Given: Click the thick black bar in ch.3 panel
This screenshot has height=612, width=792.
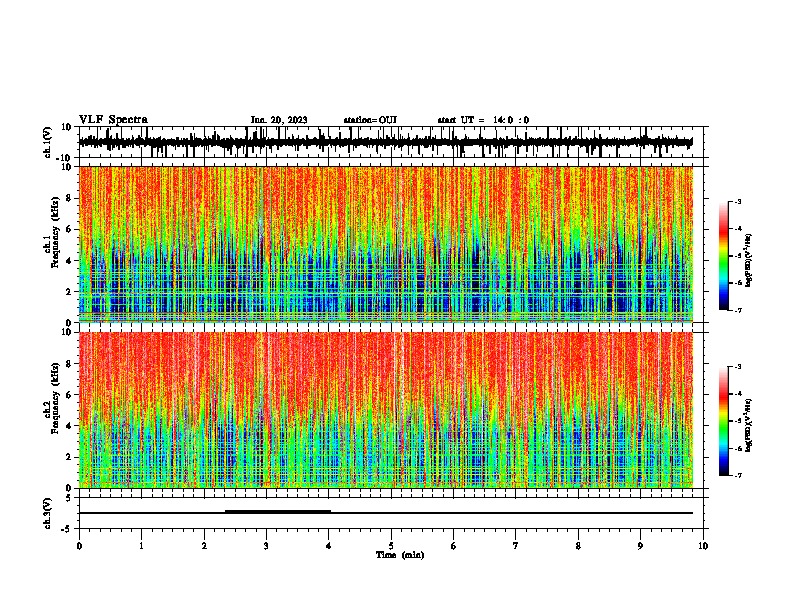Looking at the screenshot, I should tap(278, 512).
